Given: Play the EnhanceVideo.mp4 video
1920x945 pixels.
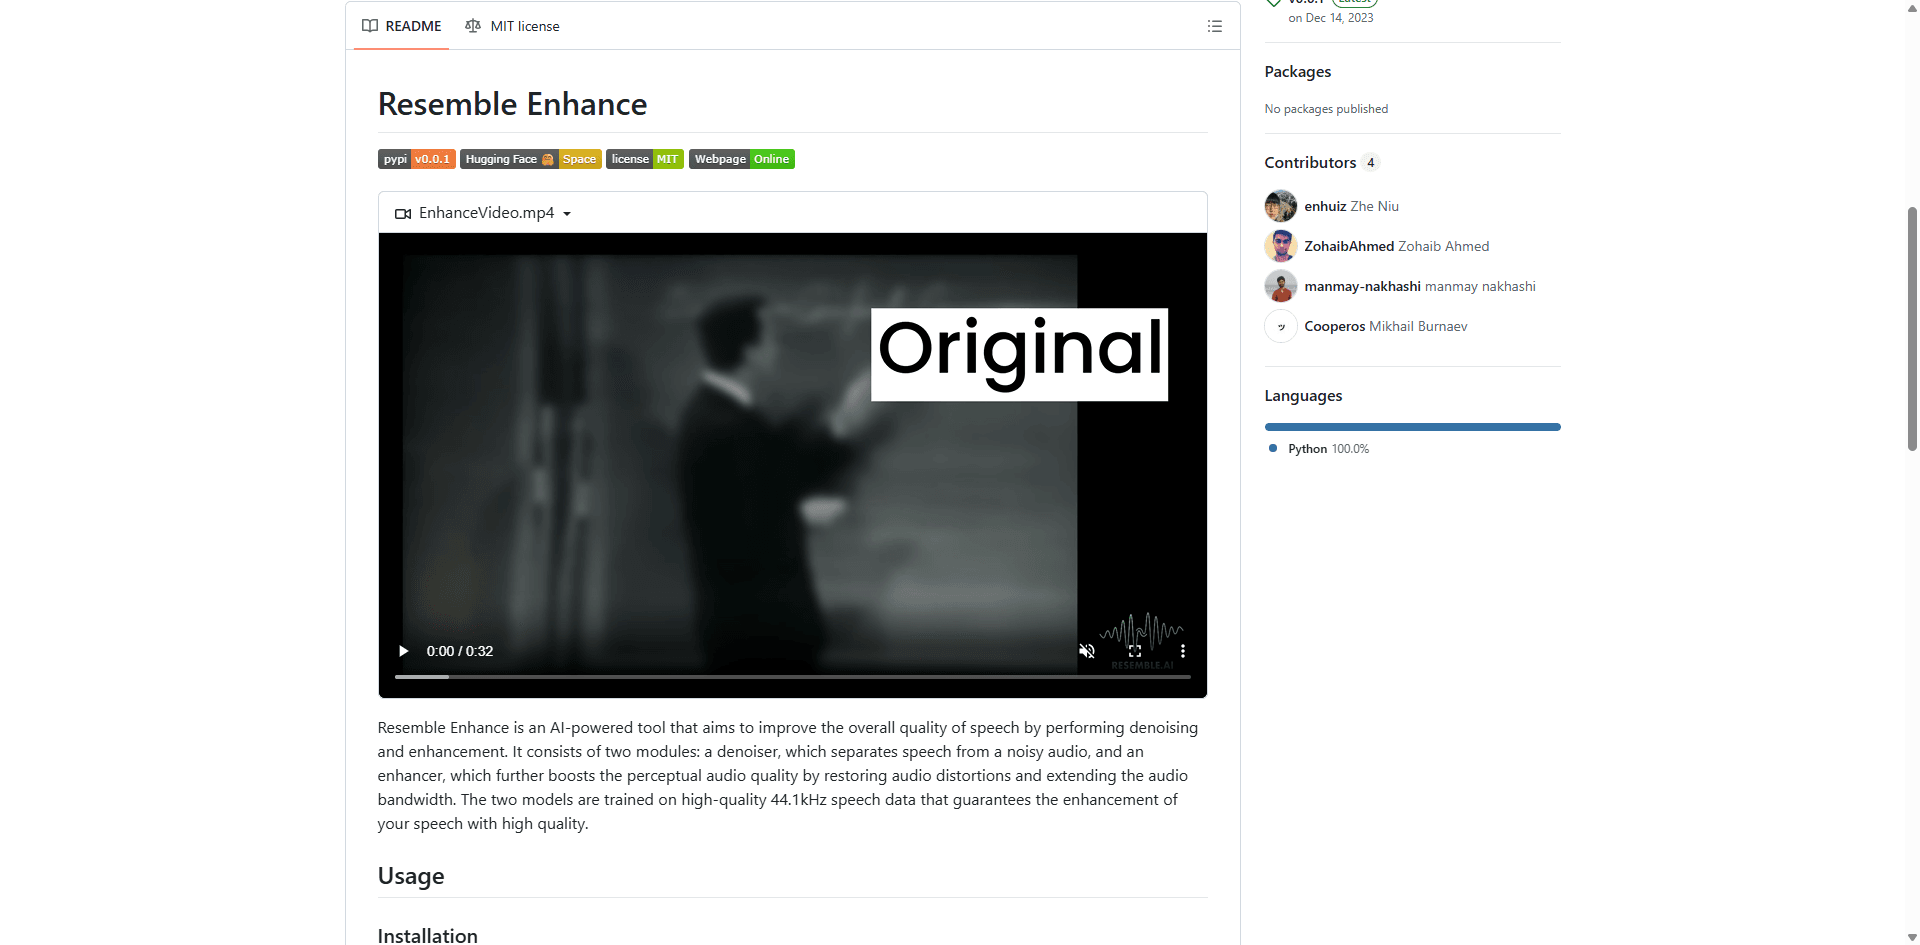Looking at the screenshot, I should (404, 651).
